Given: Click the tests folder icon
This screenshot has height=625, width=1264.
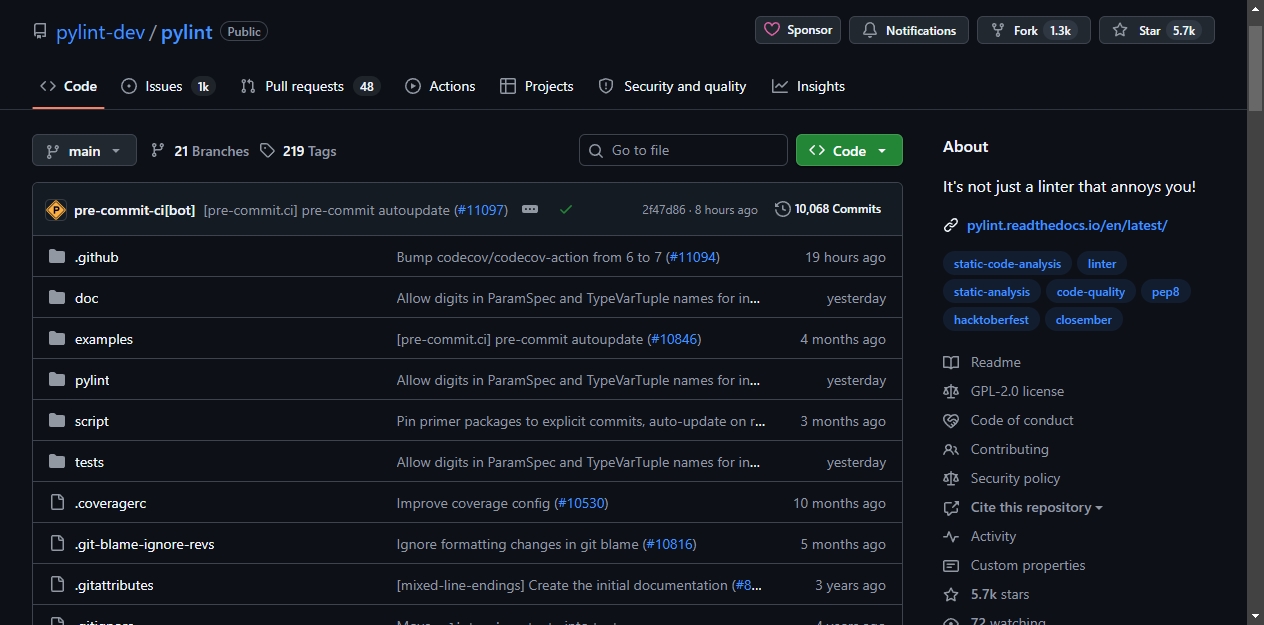Looking at the screenshot, I should [57, 462].
